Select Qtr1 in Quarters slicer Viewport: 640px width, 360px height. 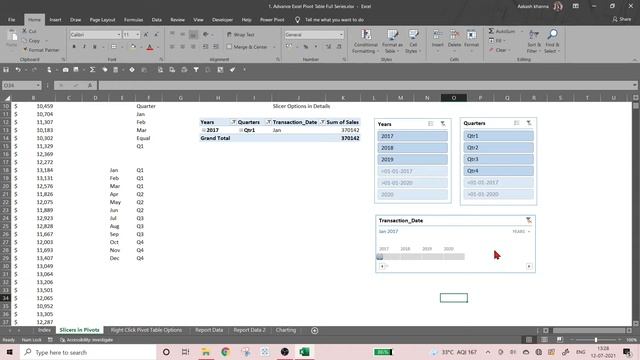click(x=498, y=136)
